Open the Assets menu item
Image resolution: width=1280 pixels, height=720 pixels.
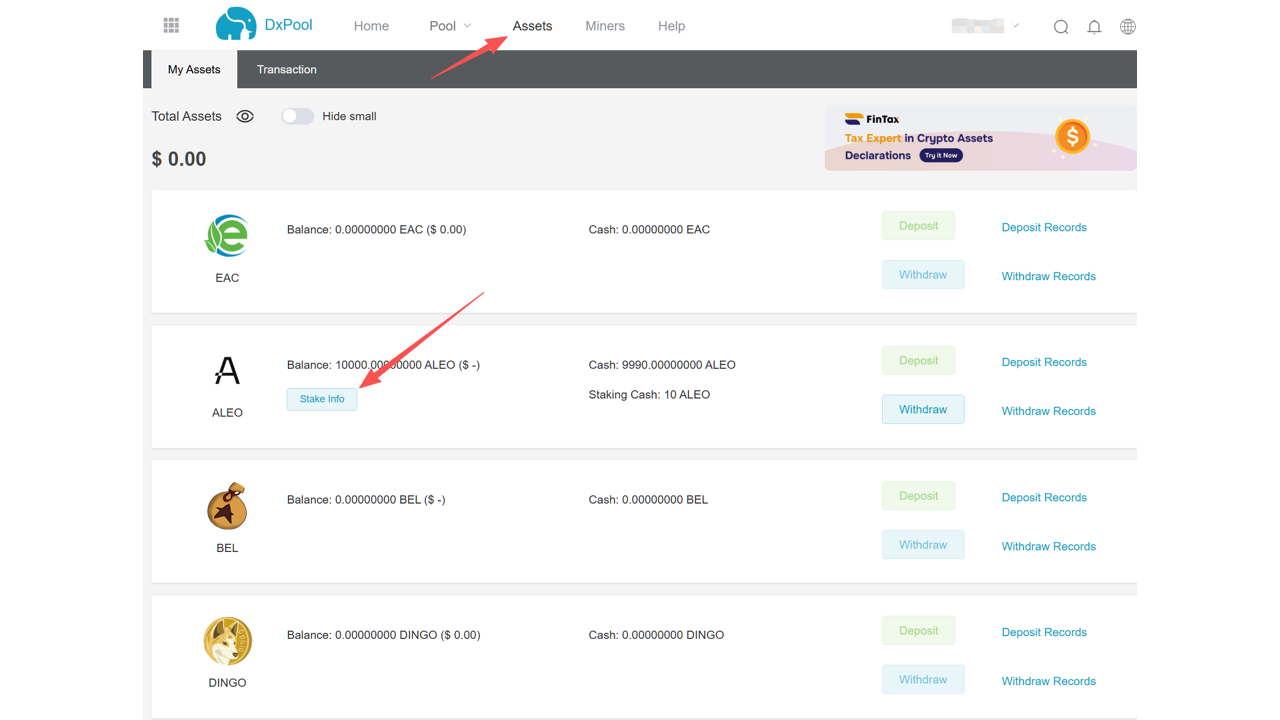(532, 26)
